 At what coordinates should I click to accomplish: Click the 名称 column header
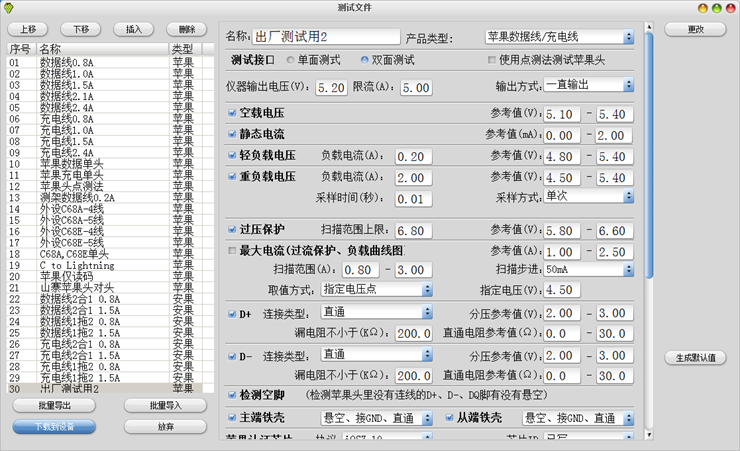pos(100,48)
